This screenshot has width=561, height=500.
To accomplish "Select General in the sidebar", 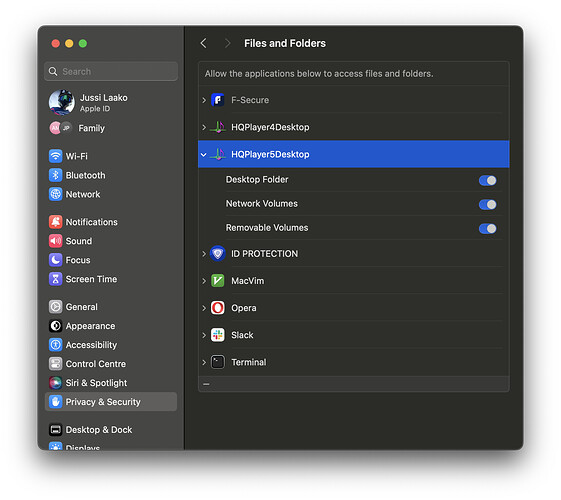I will [x=111, y=307].
